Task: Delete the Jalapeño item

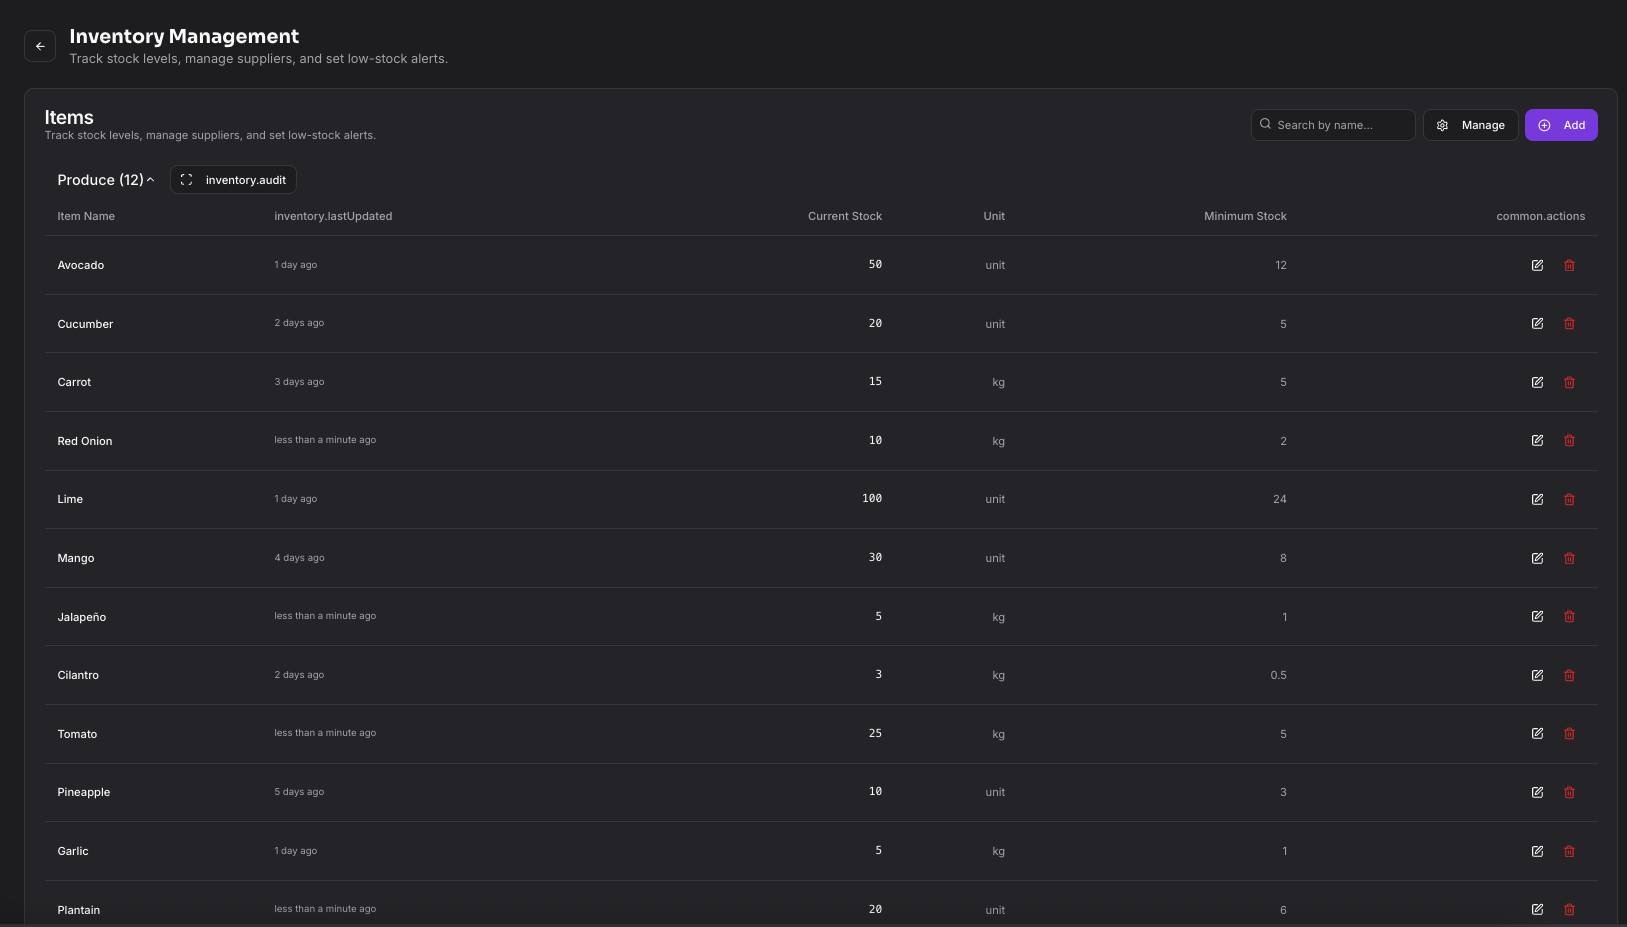Action: 1569,616
